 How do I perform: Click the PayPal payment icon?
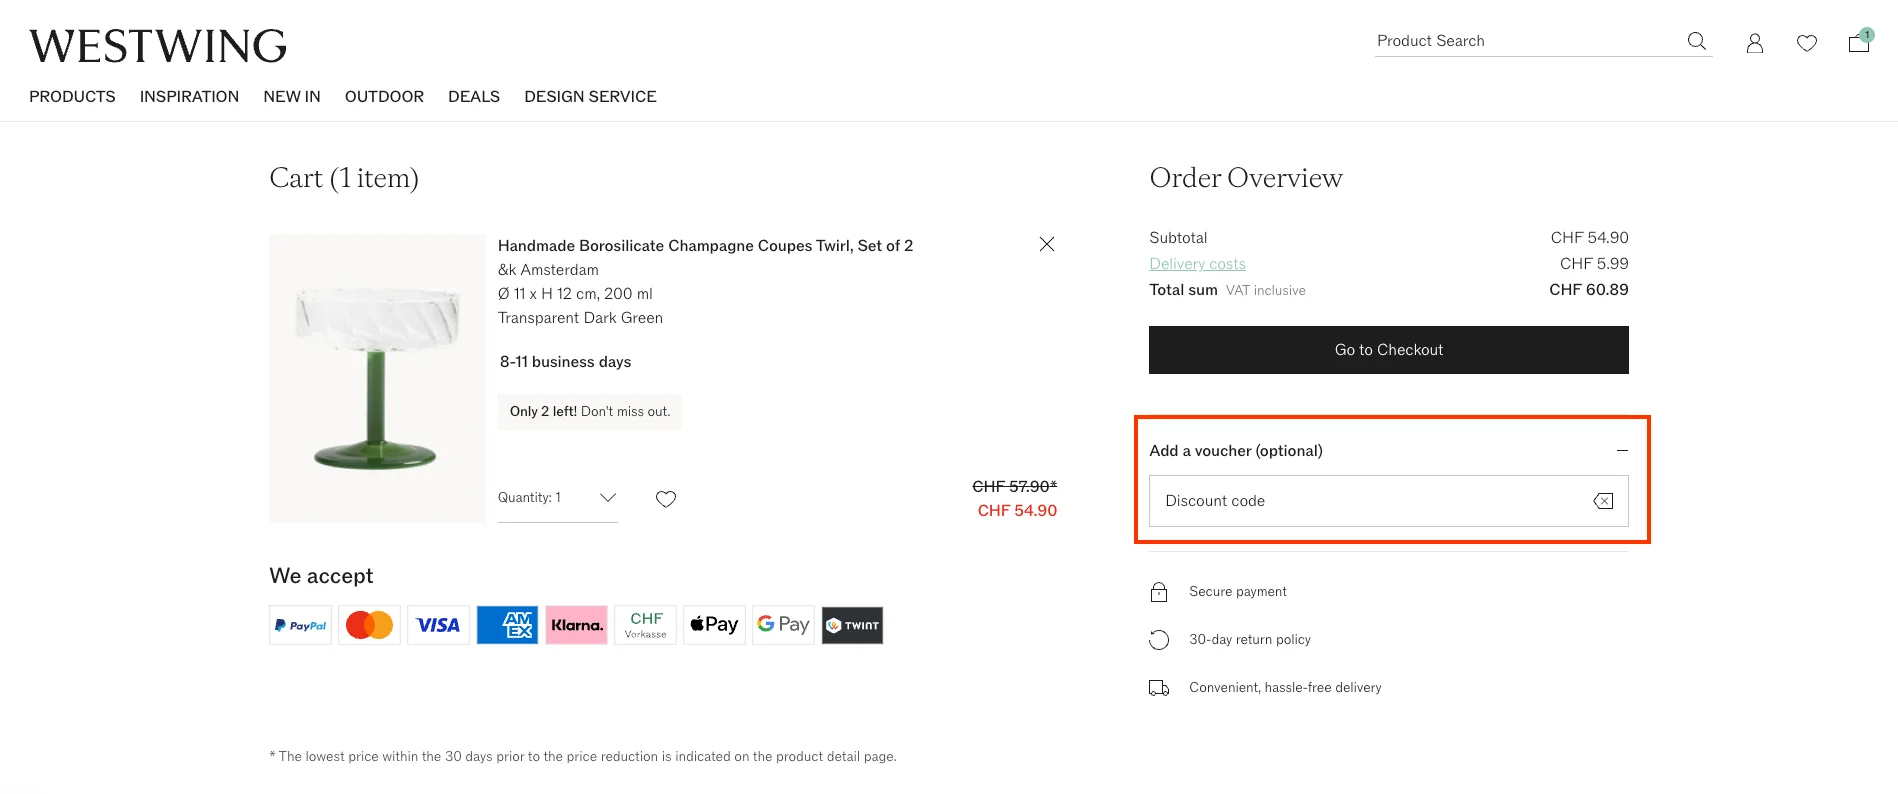[300, 625]
